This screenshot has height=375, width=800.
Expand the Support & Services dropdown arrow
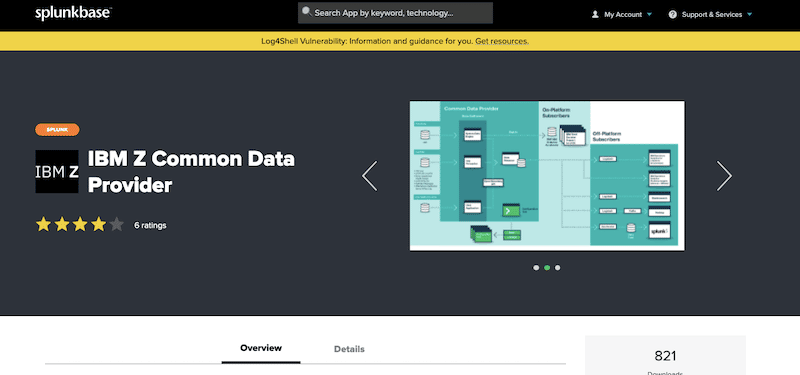tap(749, 14)
